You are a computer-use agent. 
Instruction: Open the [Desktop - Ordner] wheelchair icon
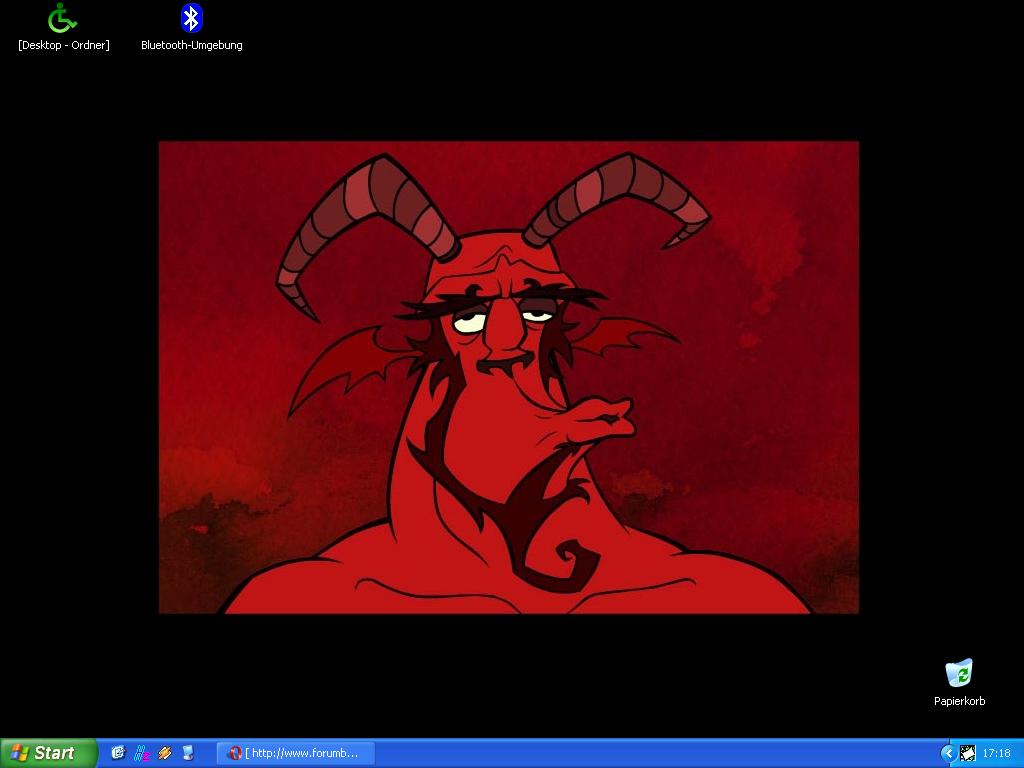(x=63, y=19)
